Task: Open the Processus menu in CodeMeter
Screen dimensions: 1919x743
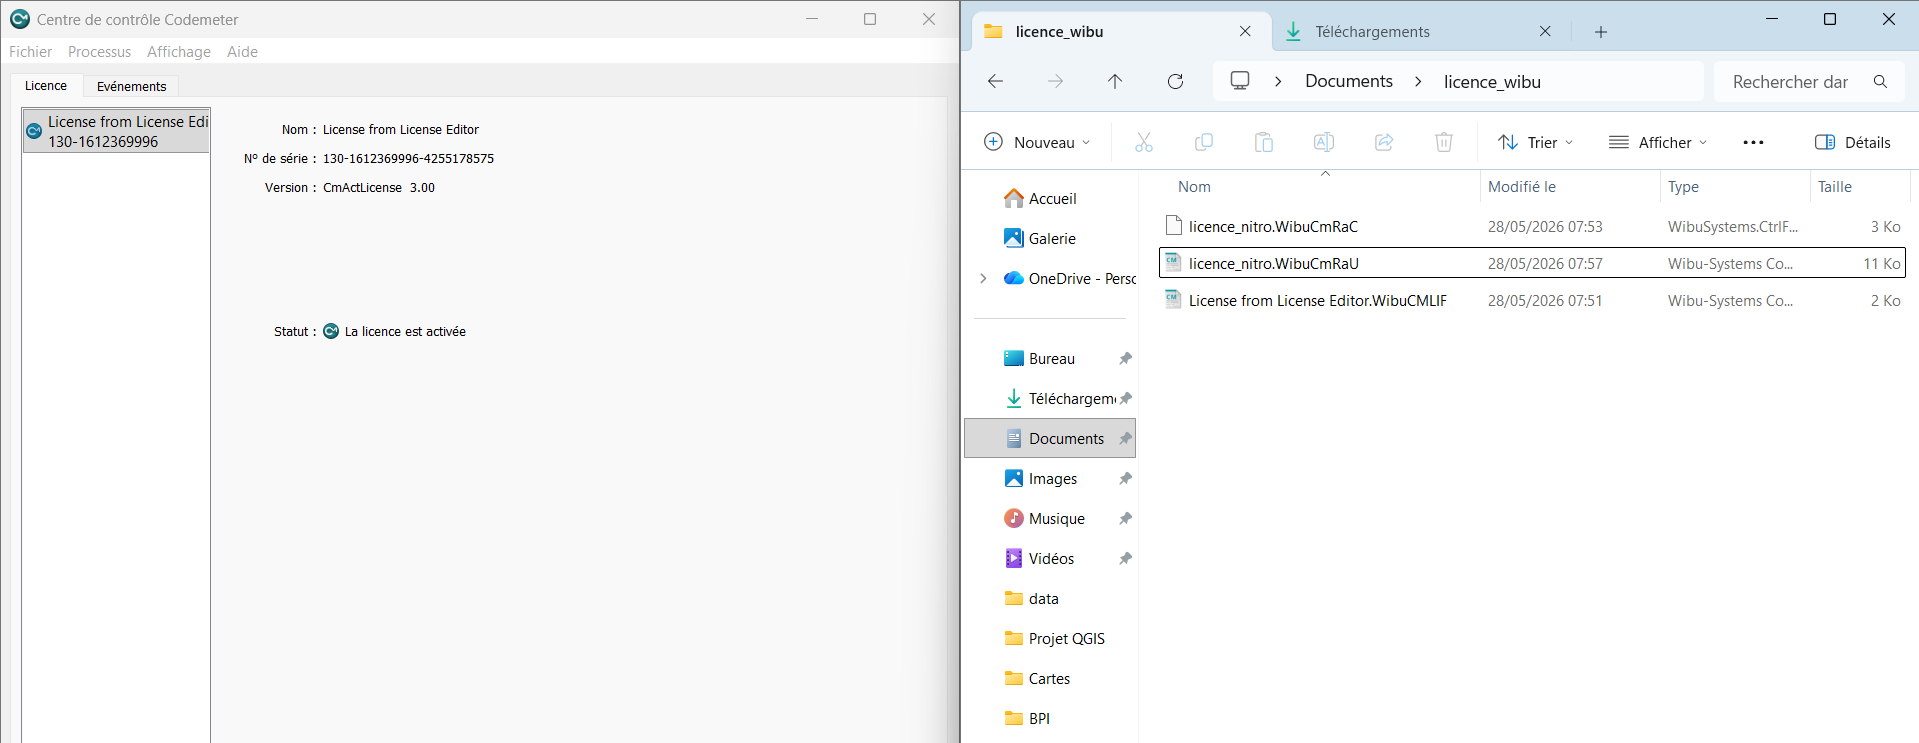Action: [99, 52]
